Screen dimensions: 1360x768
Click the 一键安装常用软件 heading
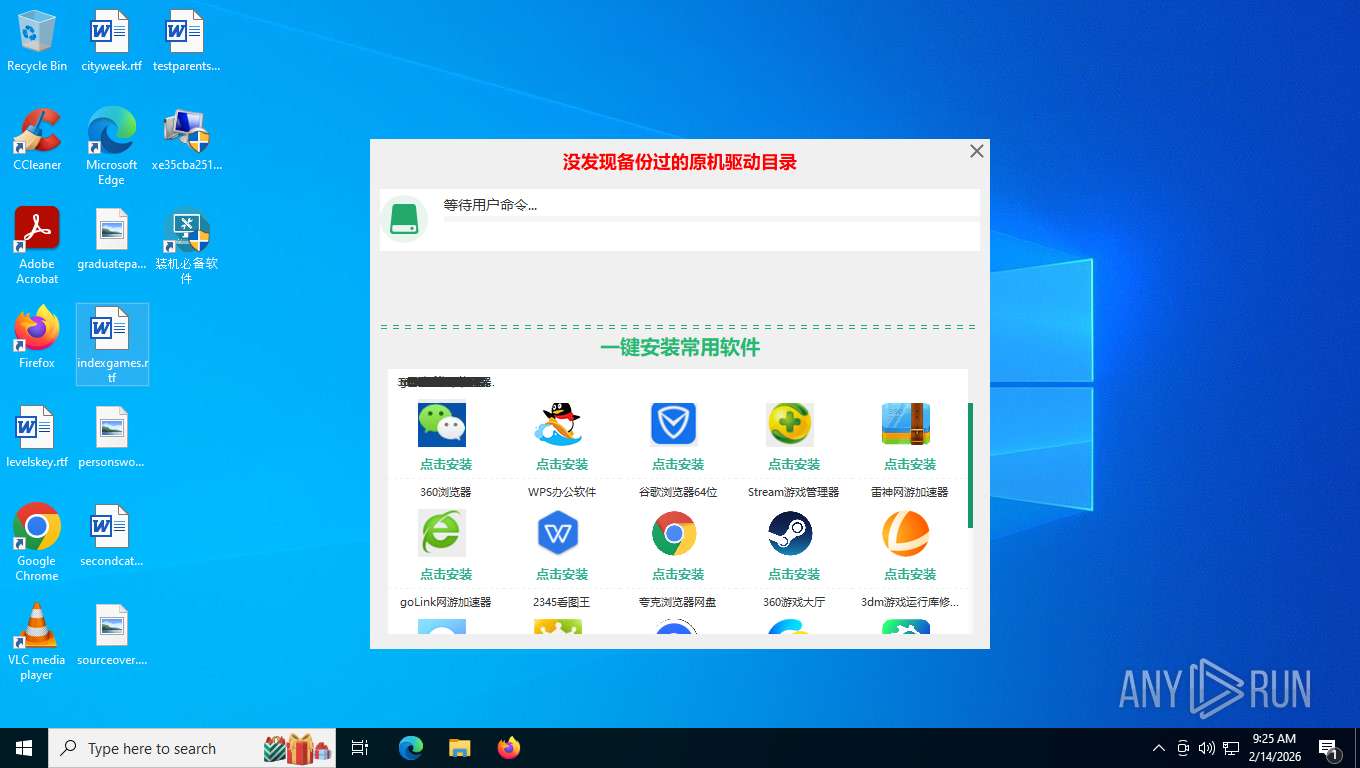coord(680,347)
